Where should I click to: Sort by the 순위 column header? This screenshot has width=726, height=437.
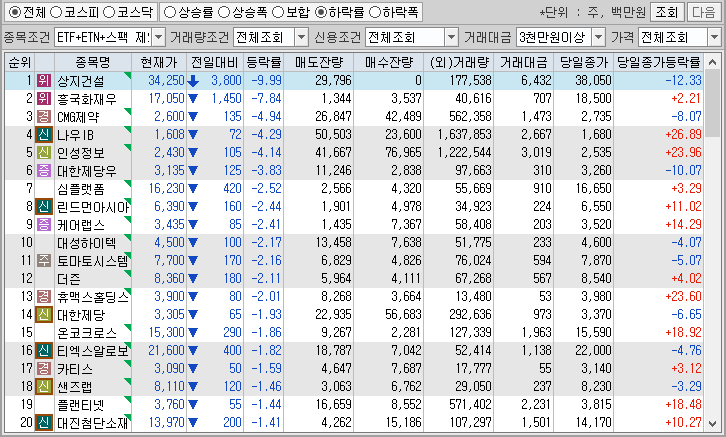pos(20,62)
